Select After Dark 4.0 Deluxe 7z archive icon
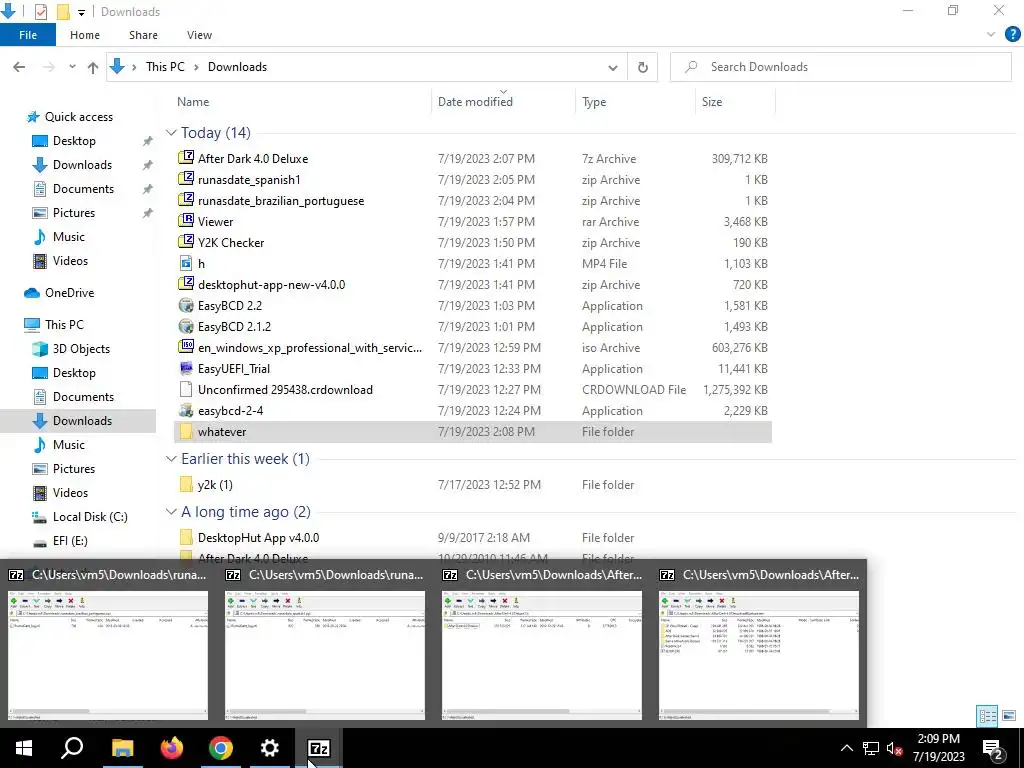Viewport: 1024px width, 768px height. pos(186,158)
